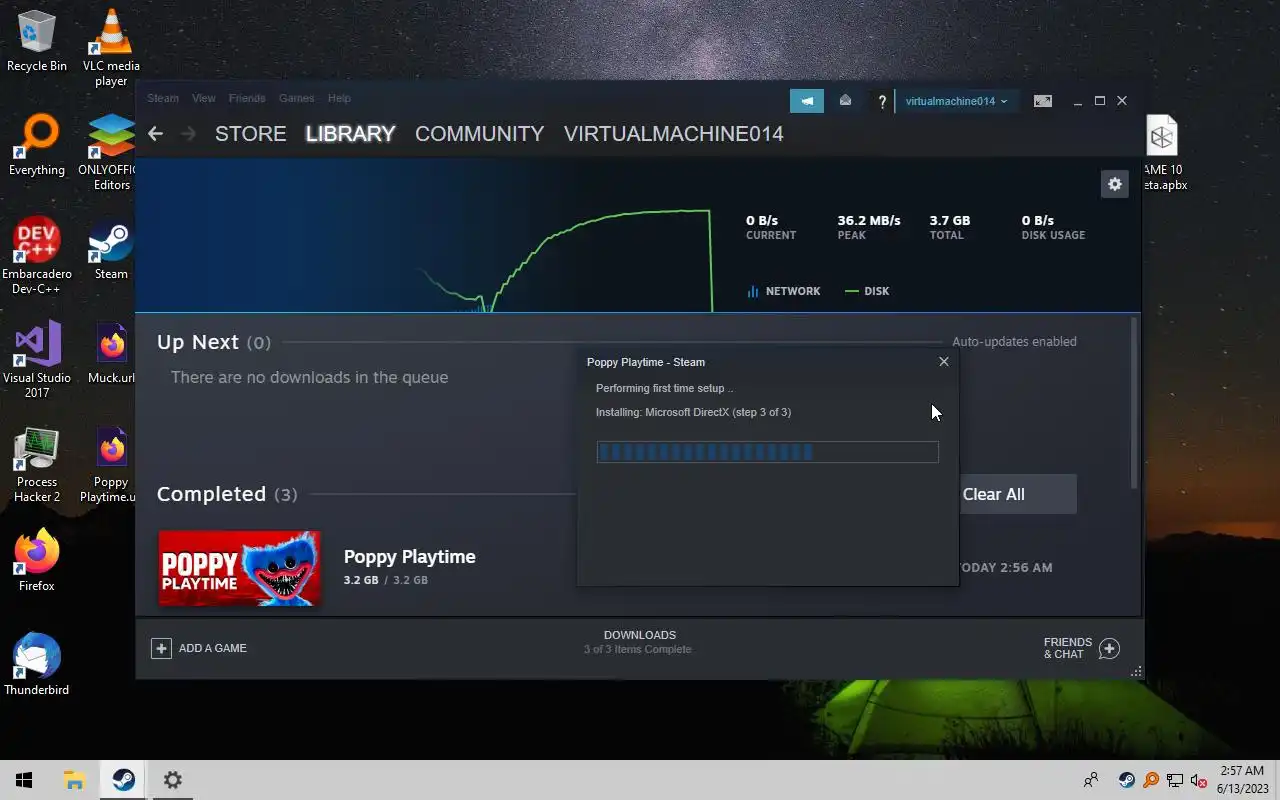Click the muted volume tray icon
This screenshot has height=800, width=1280.
click(x=1199, y=780)
